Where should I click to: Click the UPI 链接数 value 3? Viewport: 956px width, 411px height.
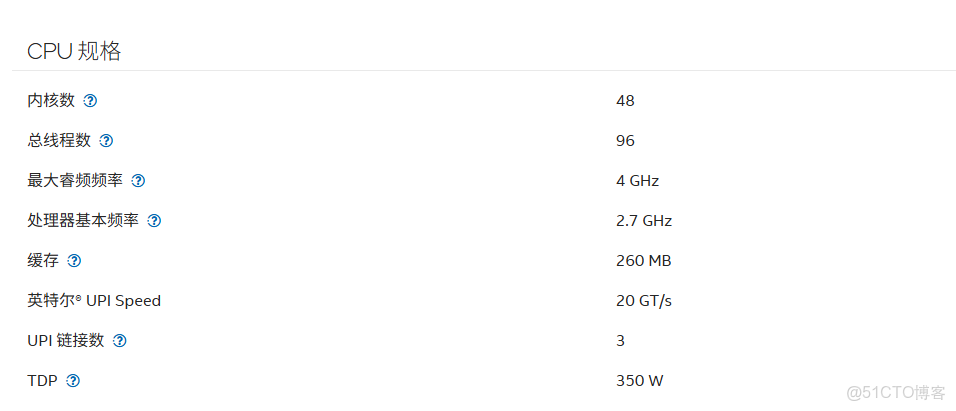tap(620, 341)
